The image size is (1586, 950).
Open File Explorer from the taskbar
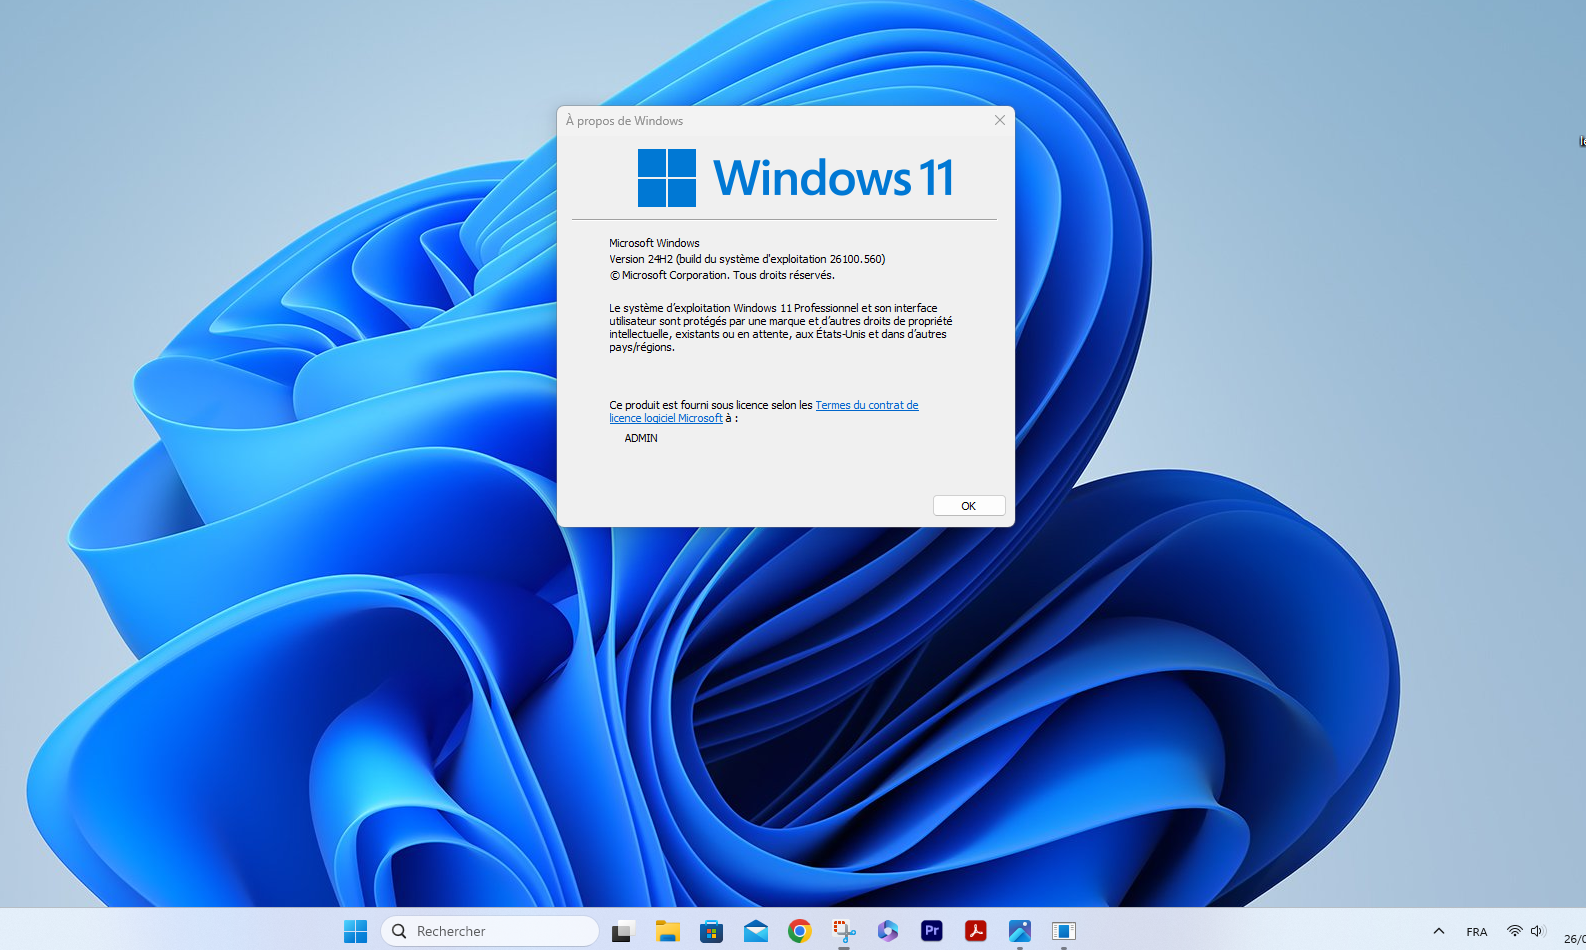[x=667, y=931]
